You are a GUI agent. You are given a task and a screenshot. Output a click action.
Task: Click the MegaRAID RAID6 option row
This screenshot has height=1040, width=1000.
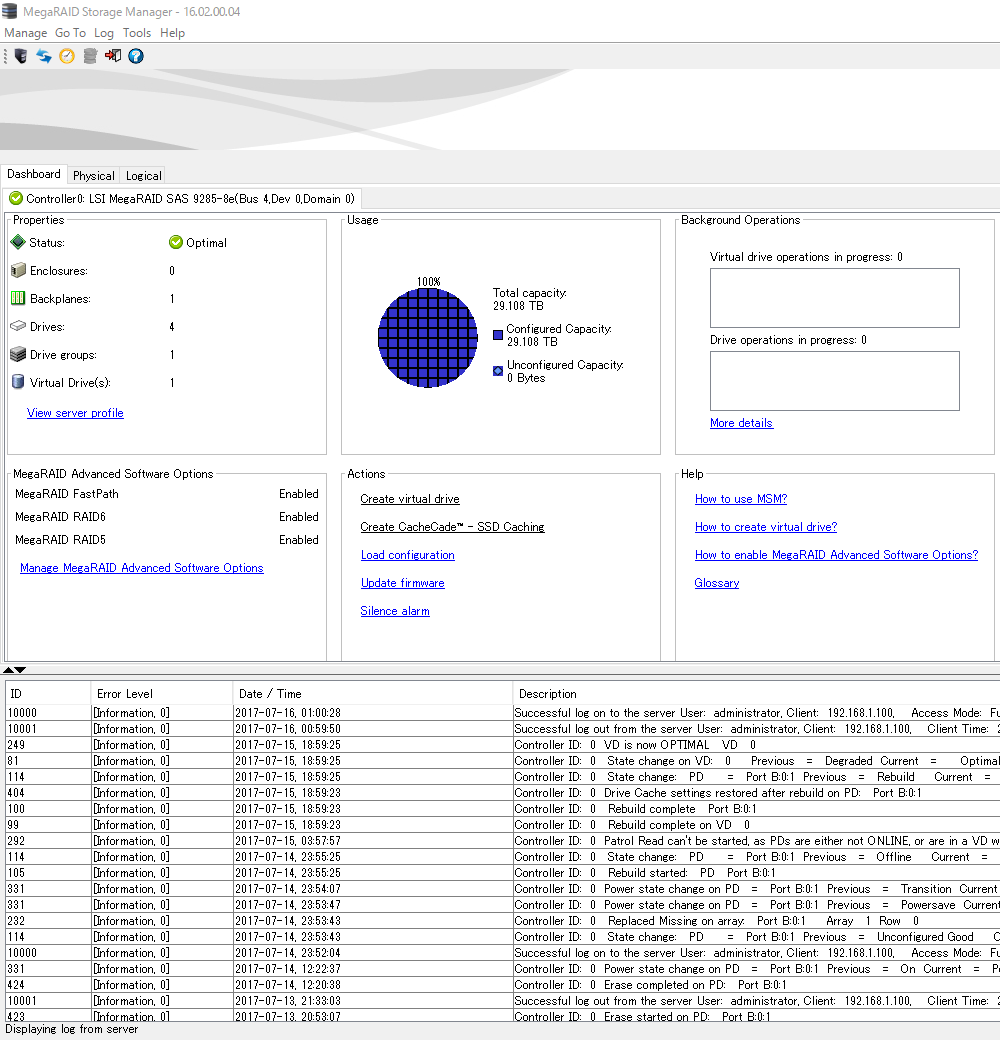click(166, 517)
